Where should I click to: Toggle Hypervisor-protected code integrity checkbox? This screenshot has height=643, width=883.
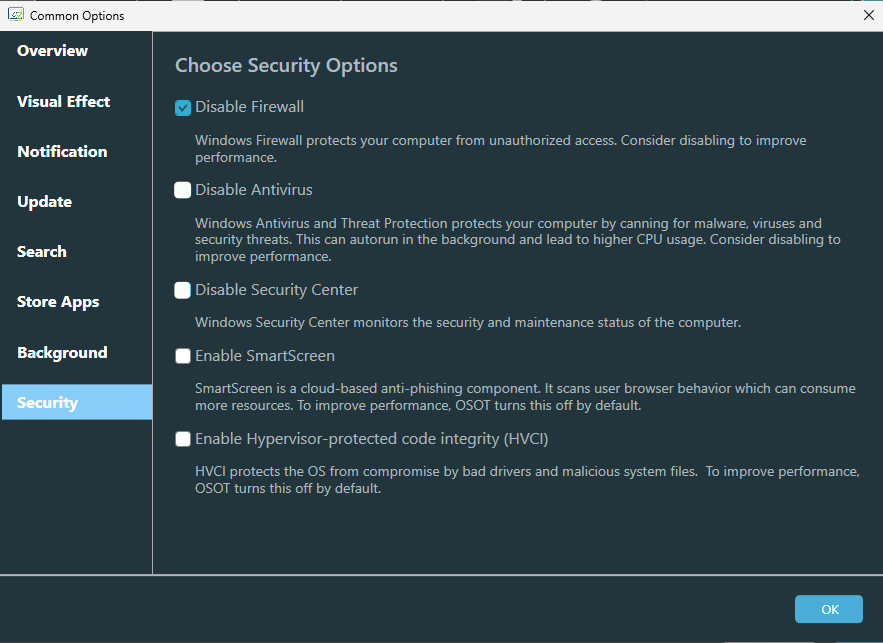coord(183,439)
